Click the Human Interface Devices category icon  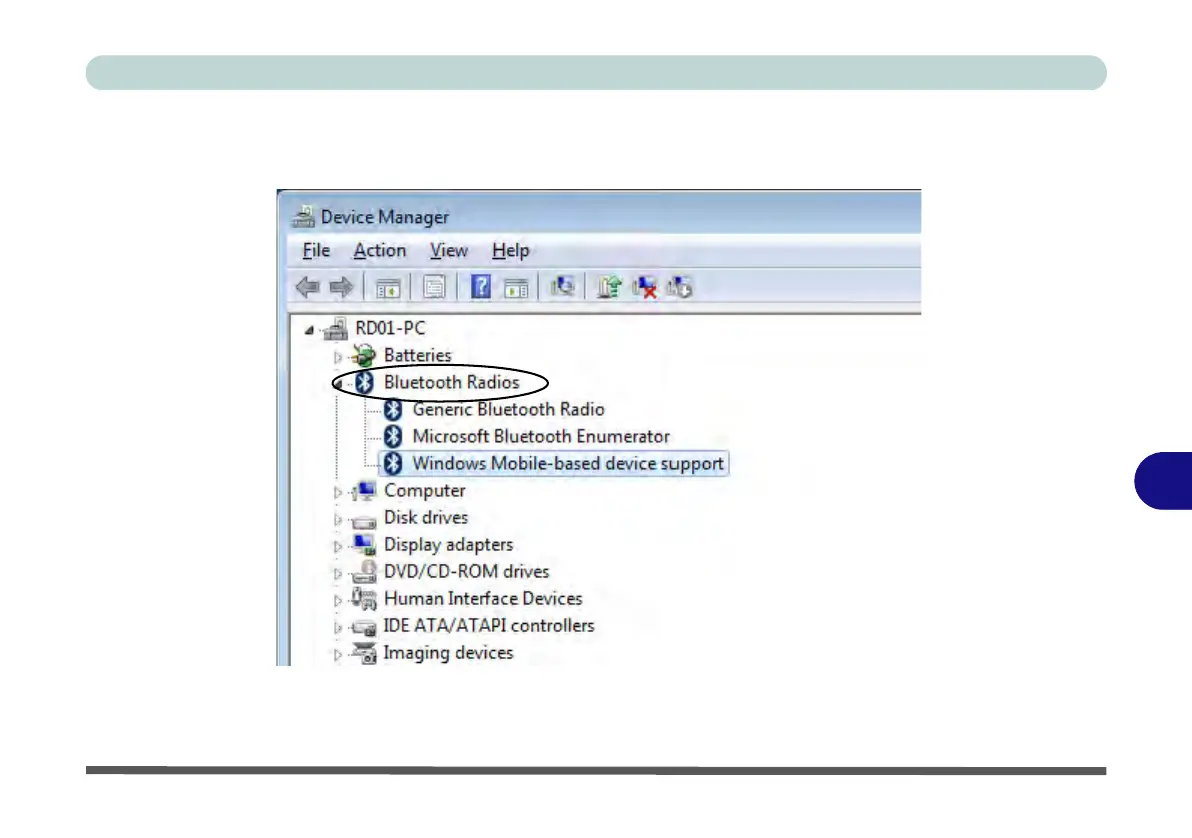pyautogui.click(x=364, y=598)
